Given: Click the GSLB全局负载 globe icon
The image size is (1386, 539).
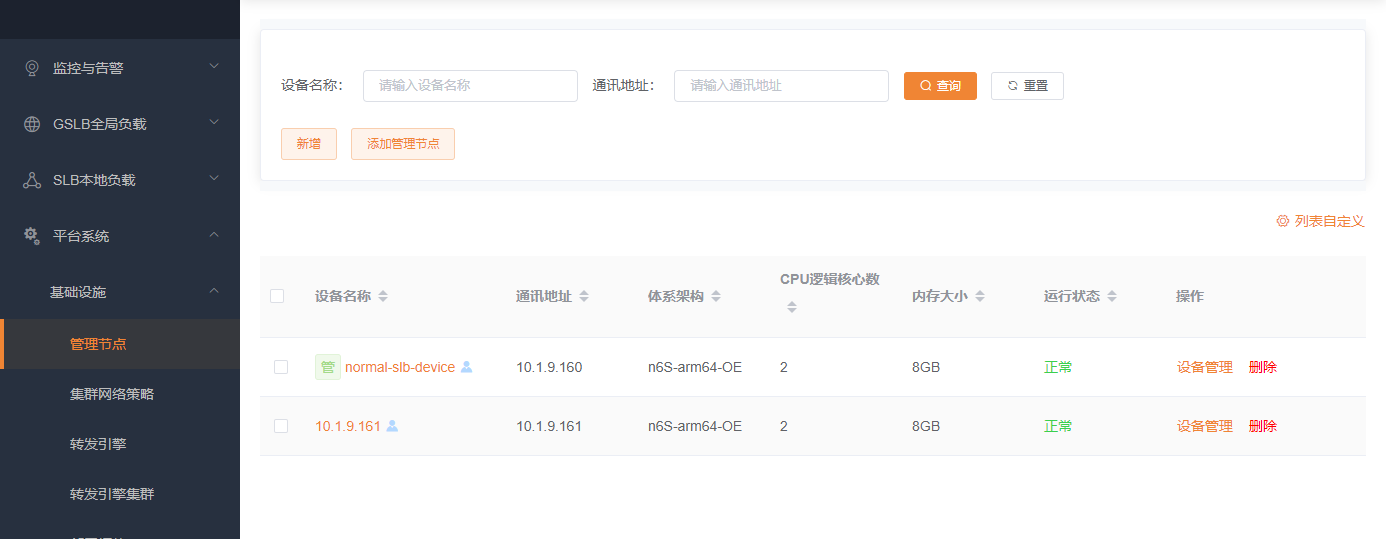Looking at the screenshot, I should click(x=32, y=124).
